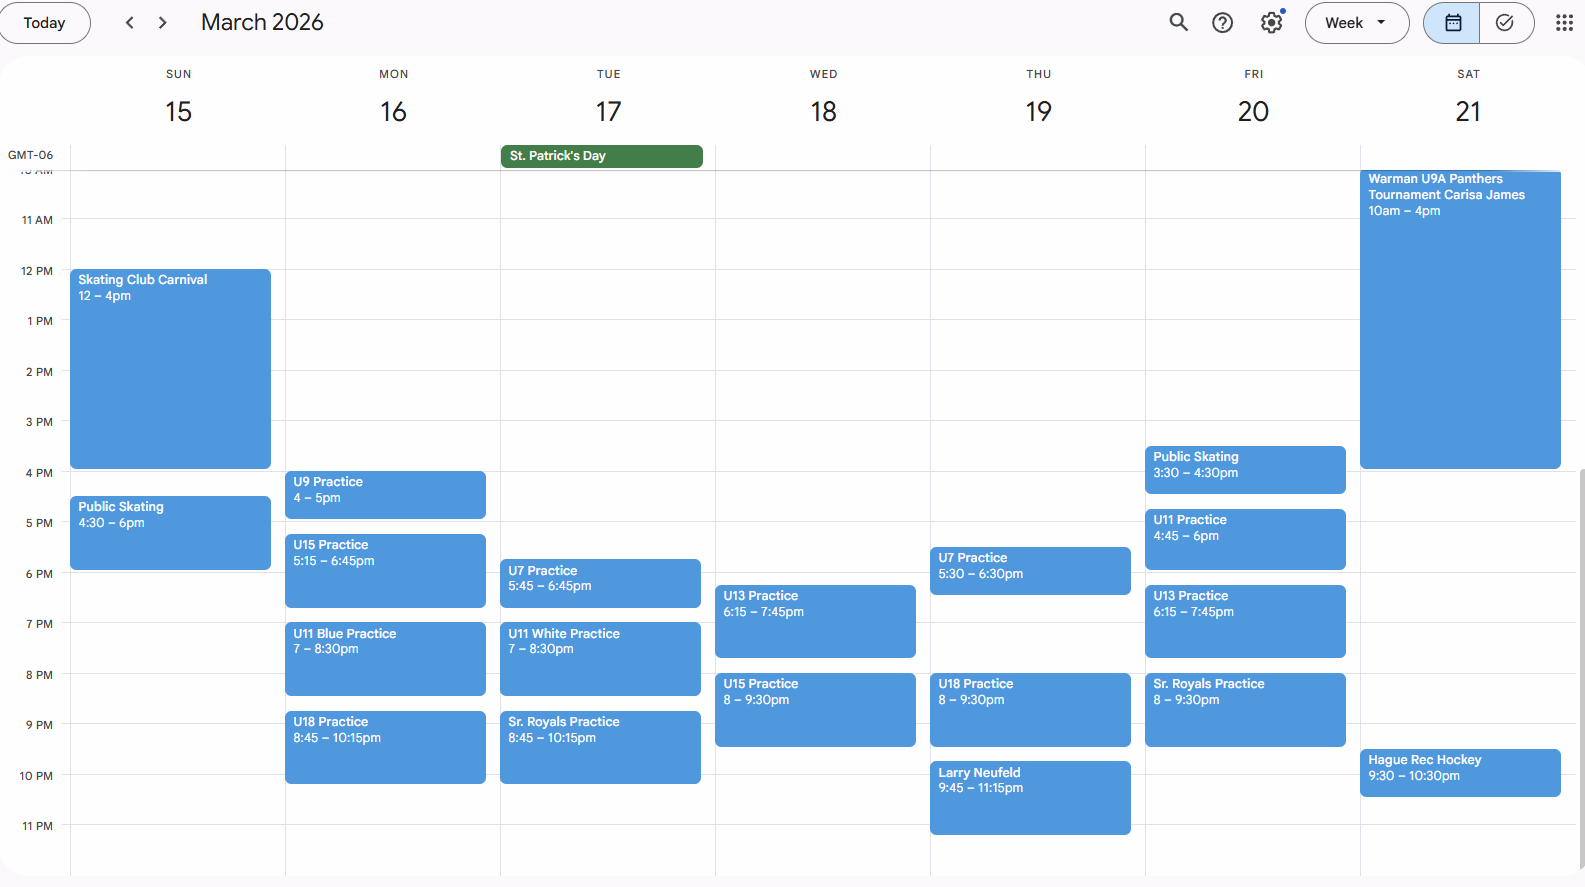Open the search magnifier icon
This screenshot has width=1585, height=887.
coord(1178,23)
